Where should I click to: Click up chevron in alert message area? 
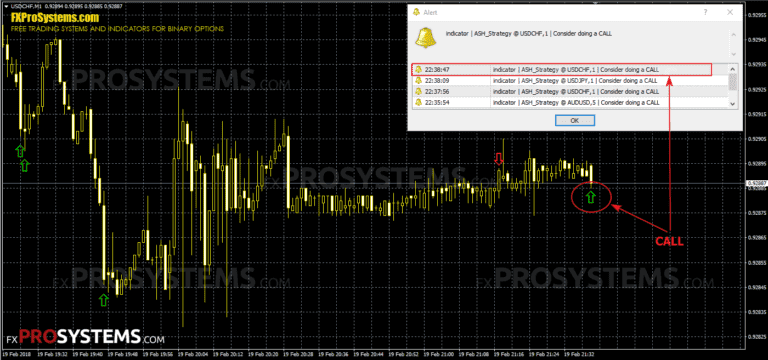[733, 35]
